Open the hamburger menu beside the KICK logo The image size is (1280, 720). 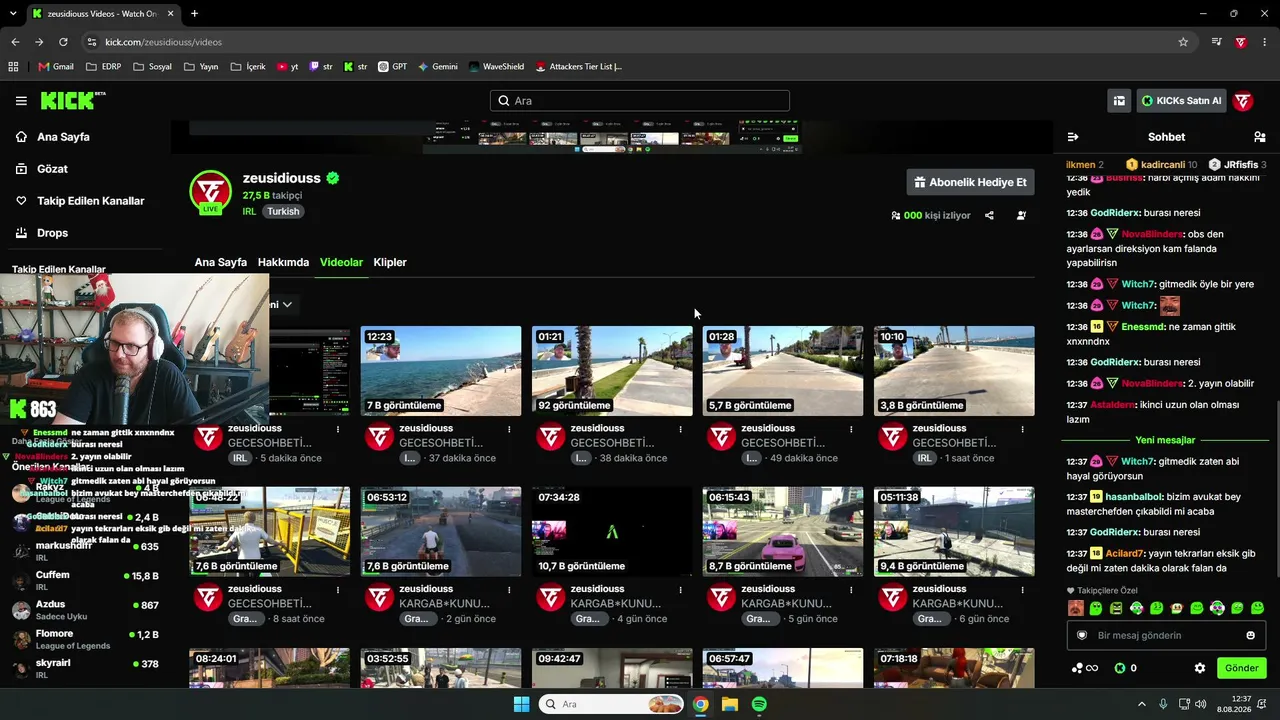pos(21,101)
